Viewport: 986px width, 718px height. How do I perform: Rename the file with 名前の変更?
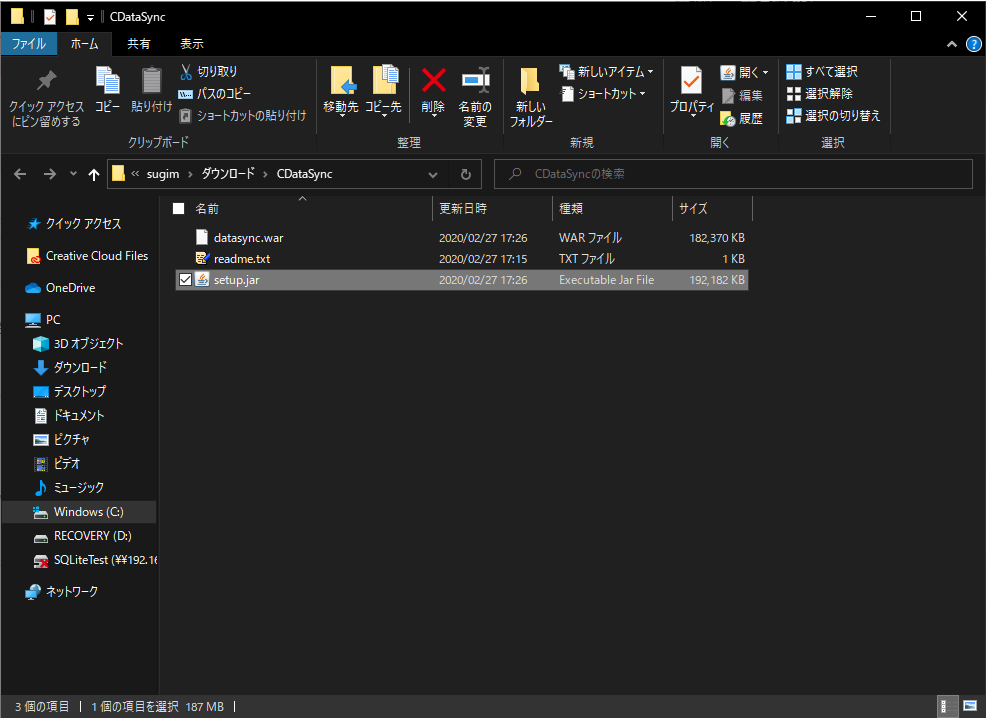coord(475,96)
